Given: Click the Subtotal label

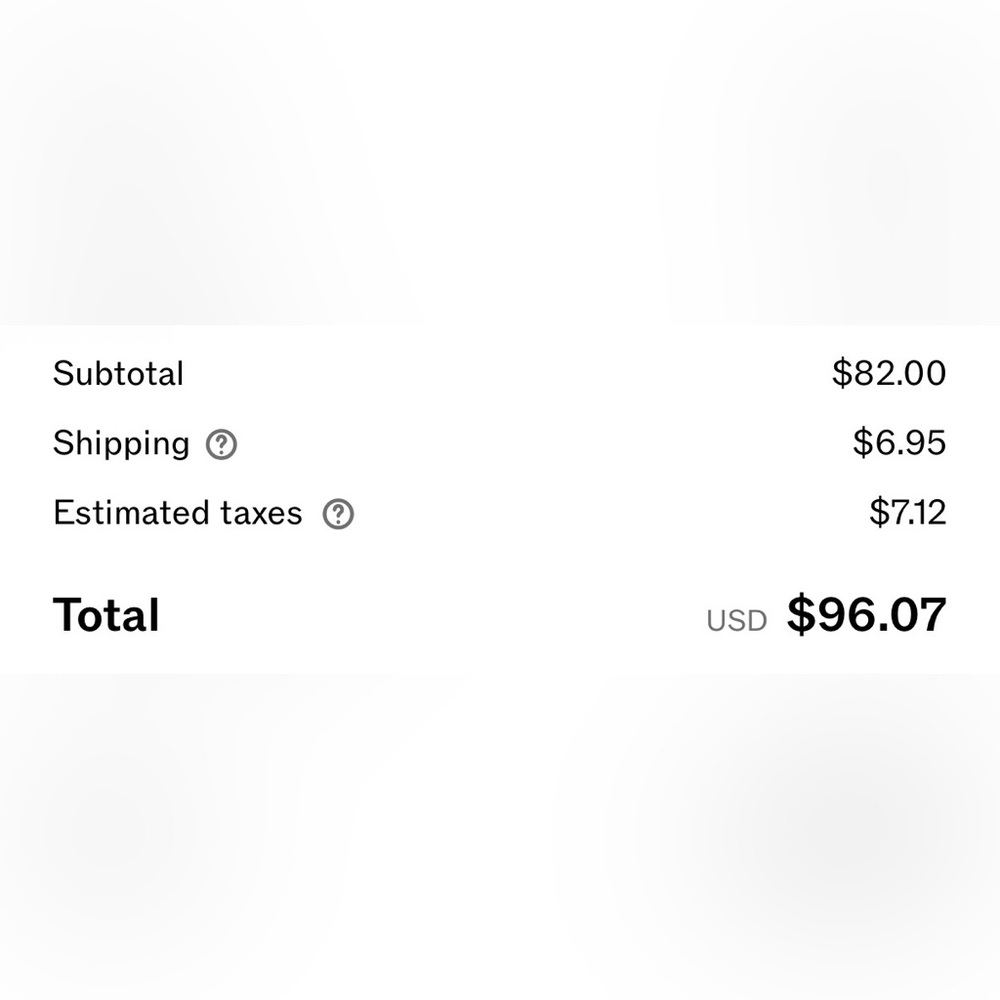Looking at the screenshot, I should 118,374.
